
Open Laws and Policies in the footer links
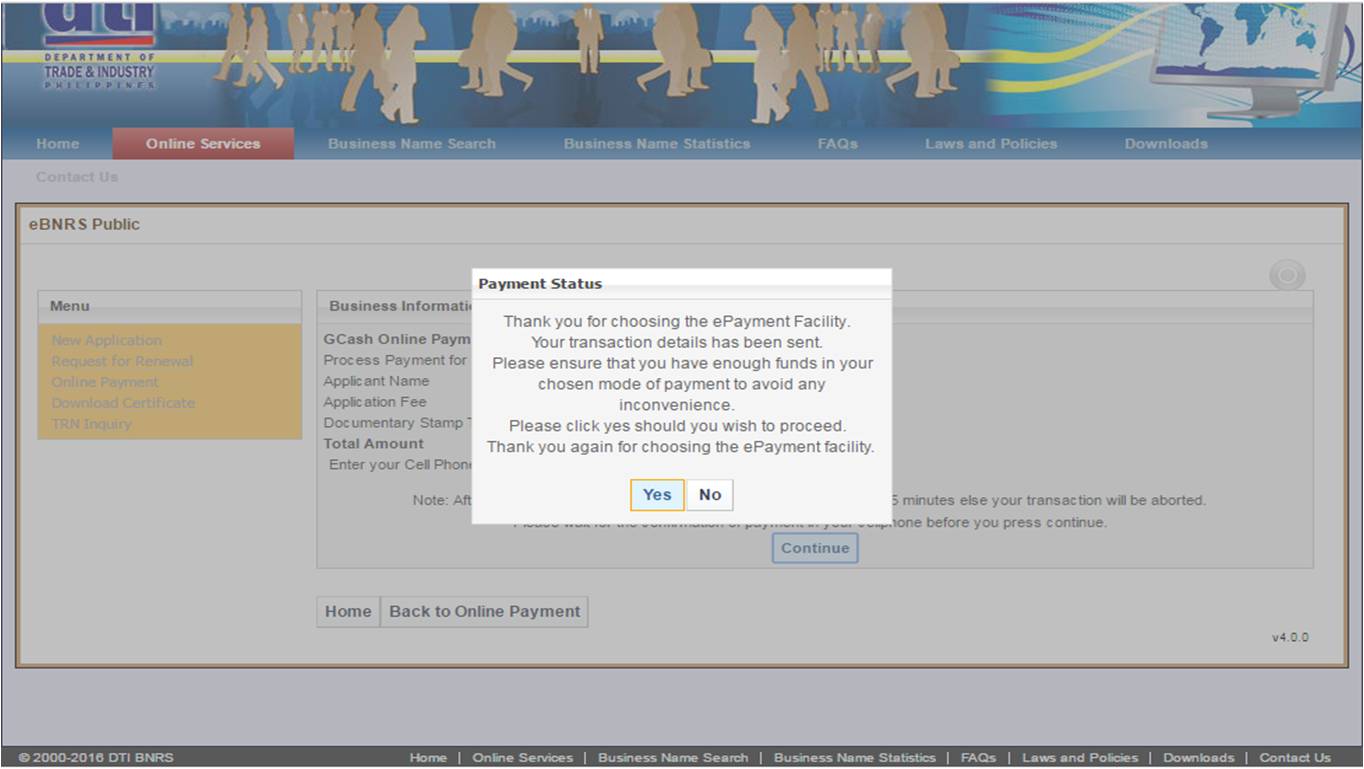[1081, 758]
